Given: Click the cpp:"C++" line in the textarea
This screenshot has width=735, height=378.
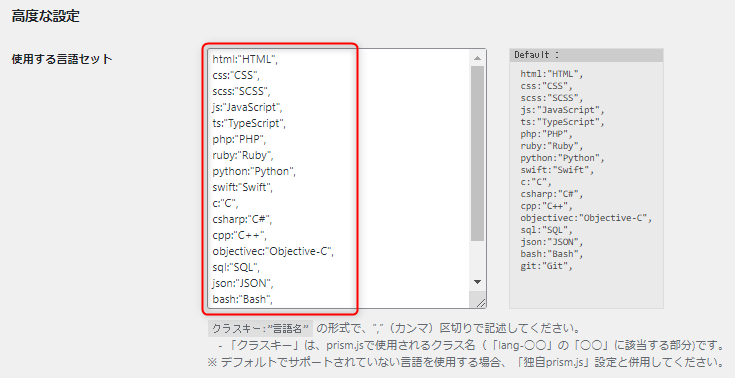Looking at the screenshot, I should coord(240,235).
